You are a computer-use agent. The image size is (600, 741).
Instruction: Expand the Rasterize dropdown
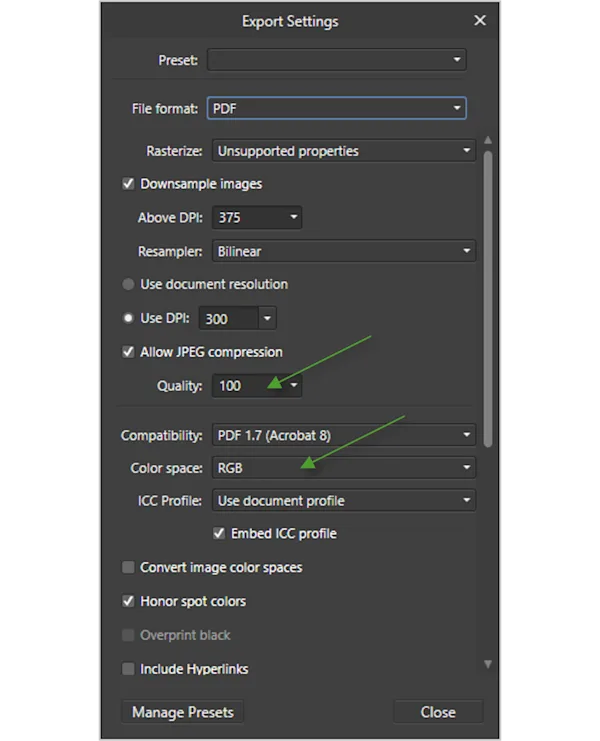pos(343,151)
